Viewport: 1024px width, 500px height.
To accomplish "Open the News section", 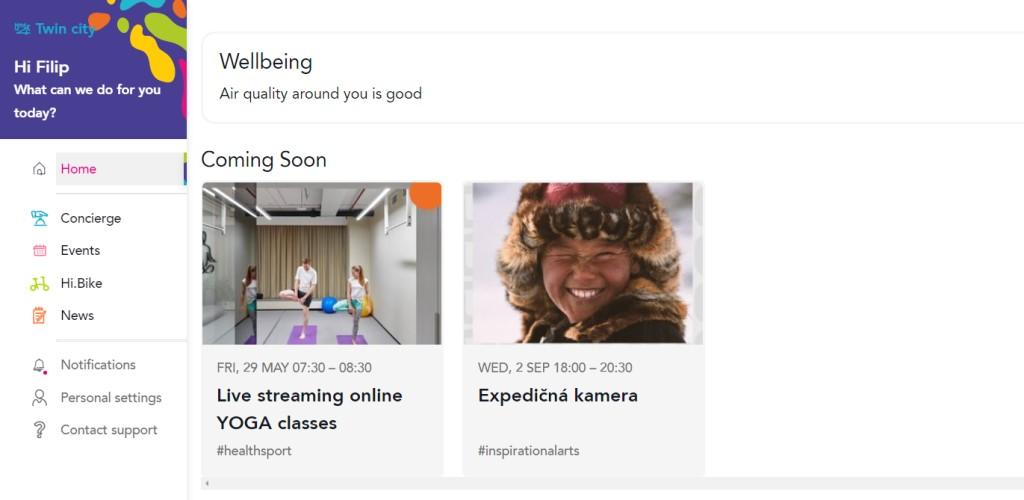I will (77, 315).
